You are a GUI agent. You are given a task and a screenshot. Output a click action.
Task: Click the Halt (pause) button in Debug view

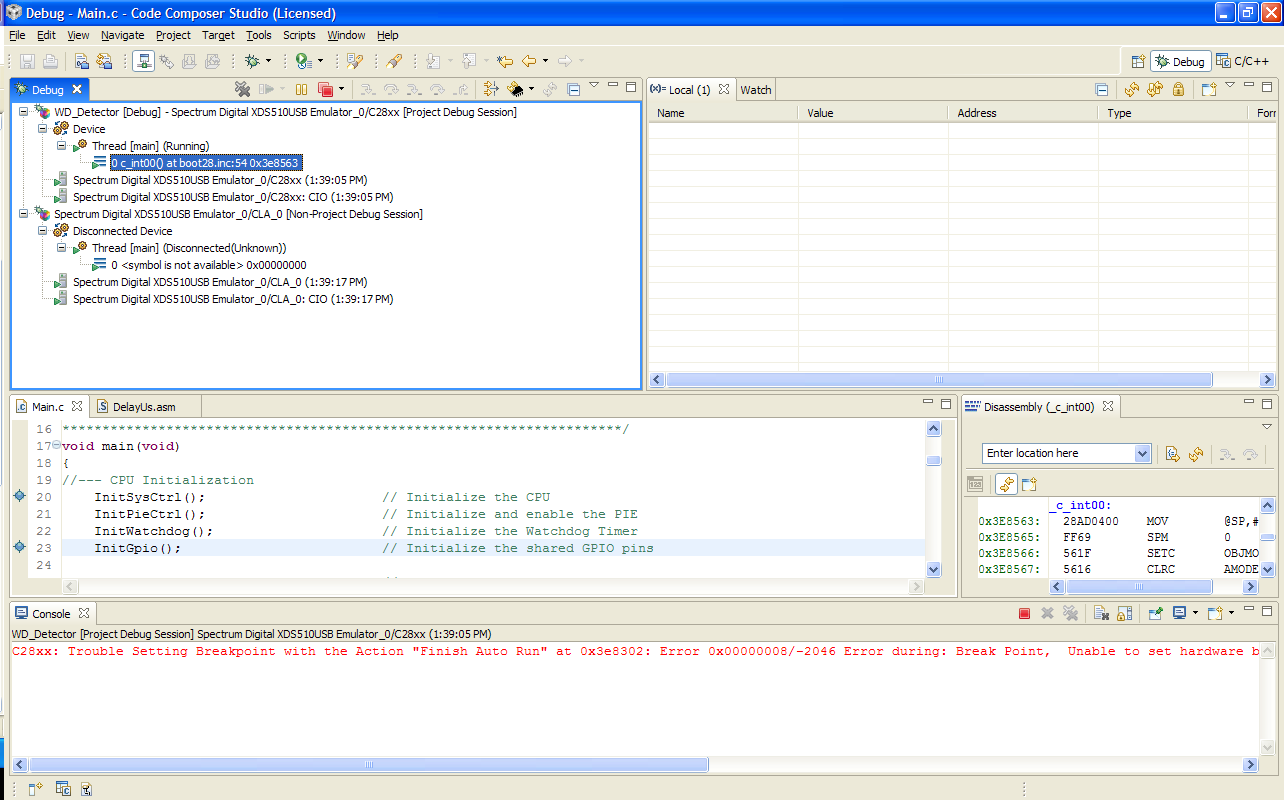[x=301, y=89]
